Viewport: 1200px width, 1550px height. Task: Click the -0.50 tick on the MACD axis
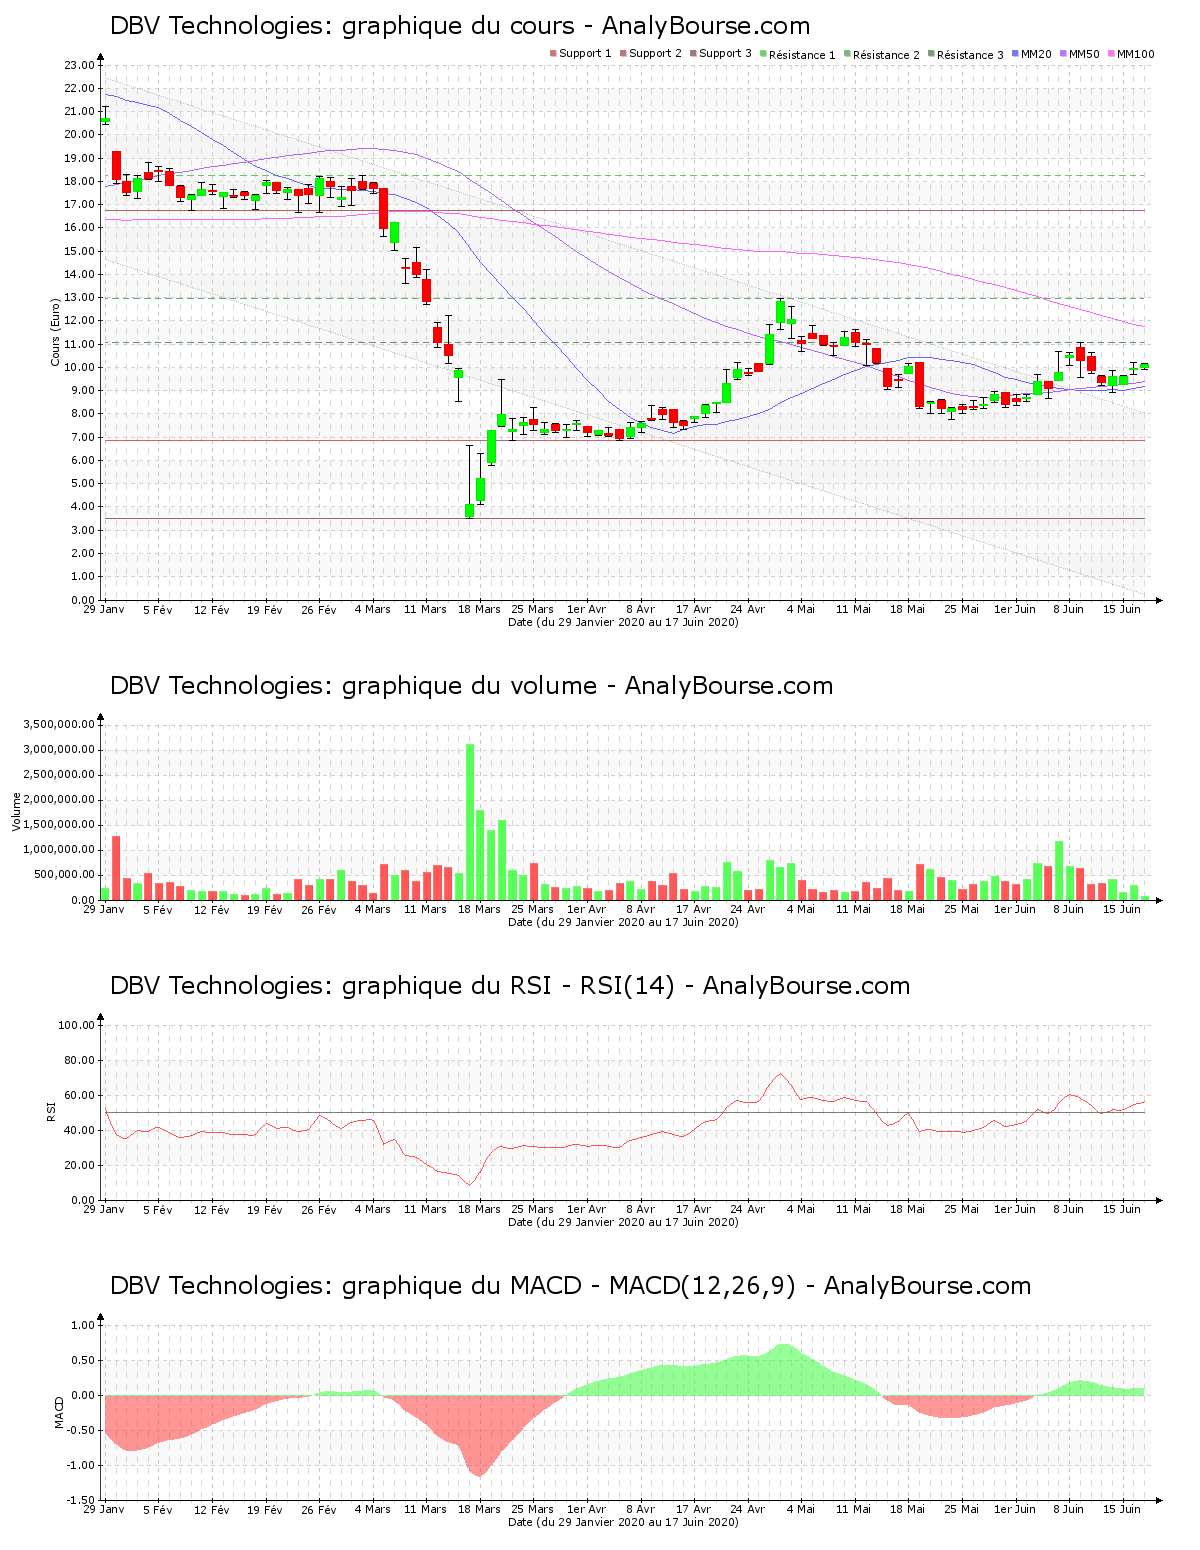(83, 1430)
